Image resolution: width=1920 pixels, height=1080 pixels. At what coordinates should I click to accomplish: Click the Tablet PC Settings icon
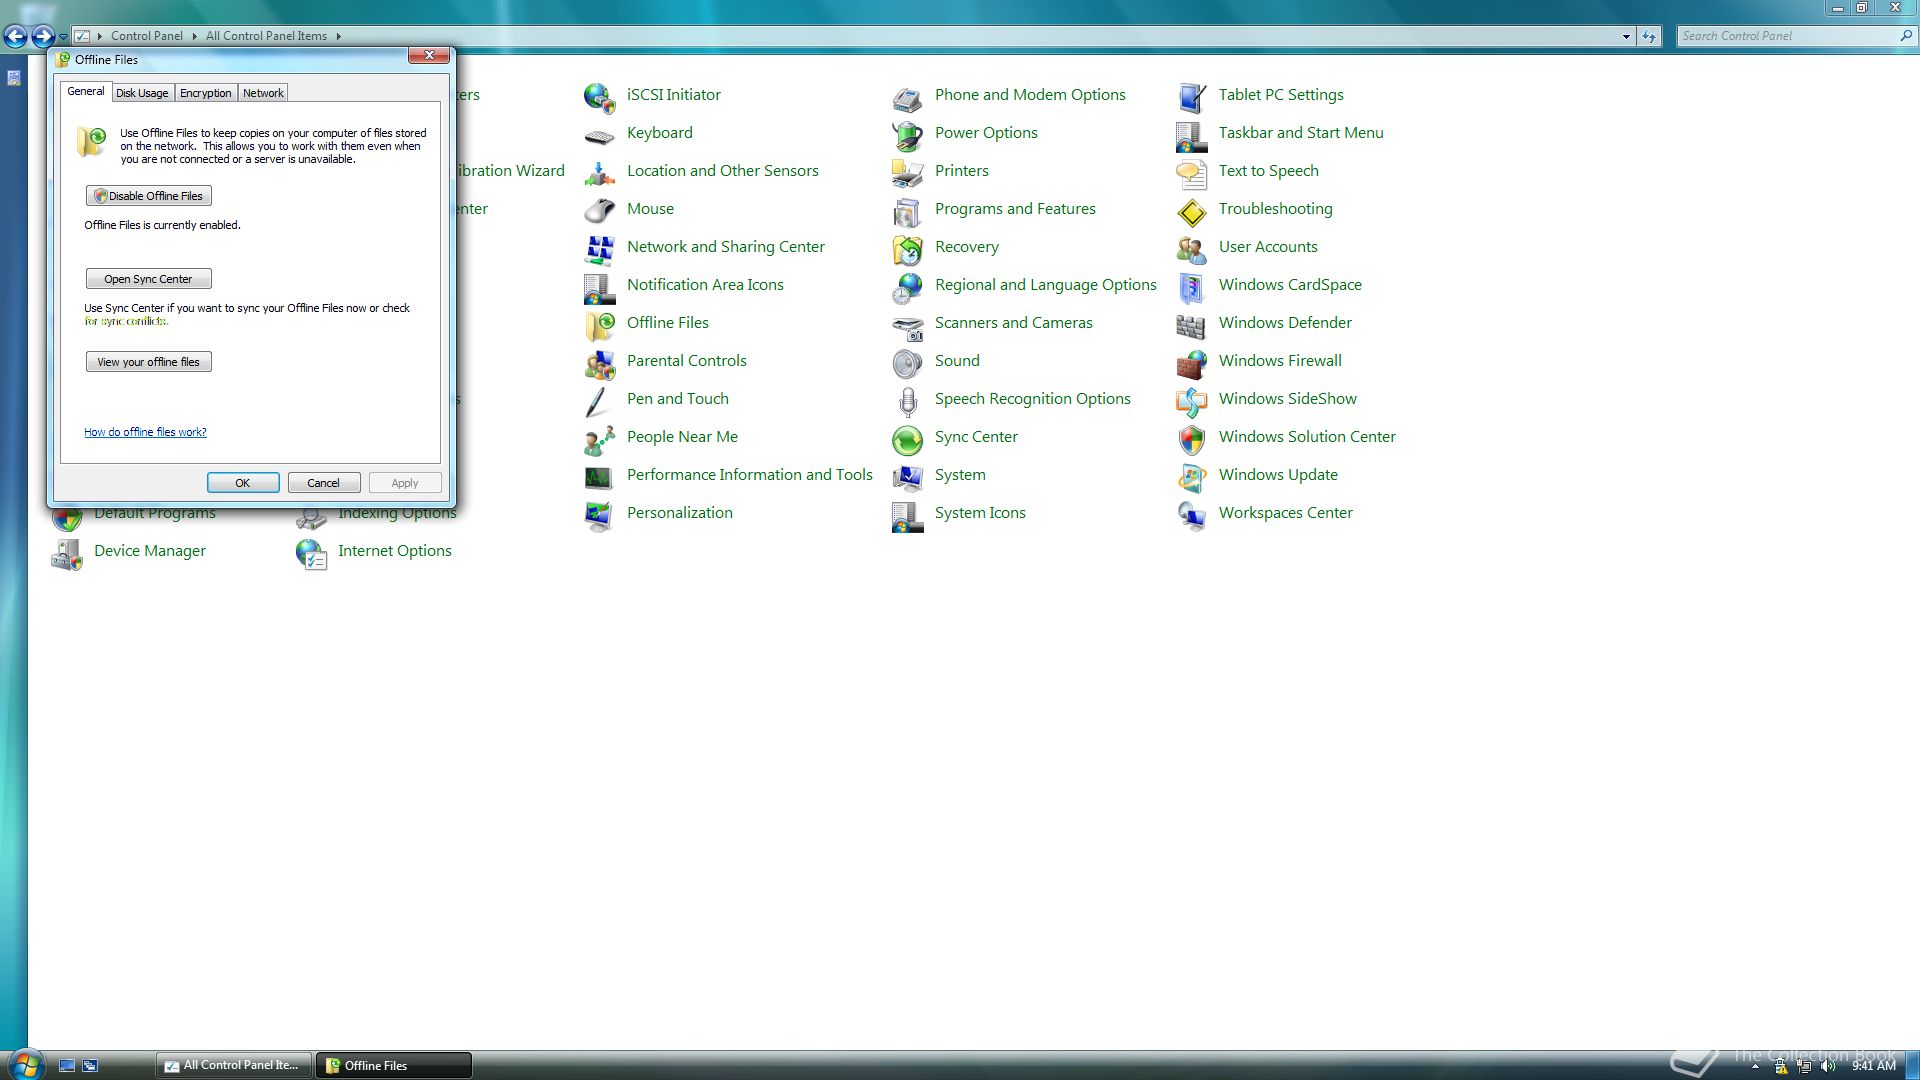coord(1191,97)
